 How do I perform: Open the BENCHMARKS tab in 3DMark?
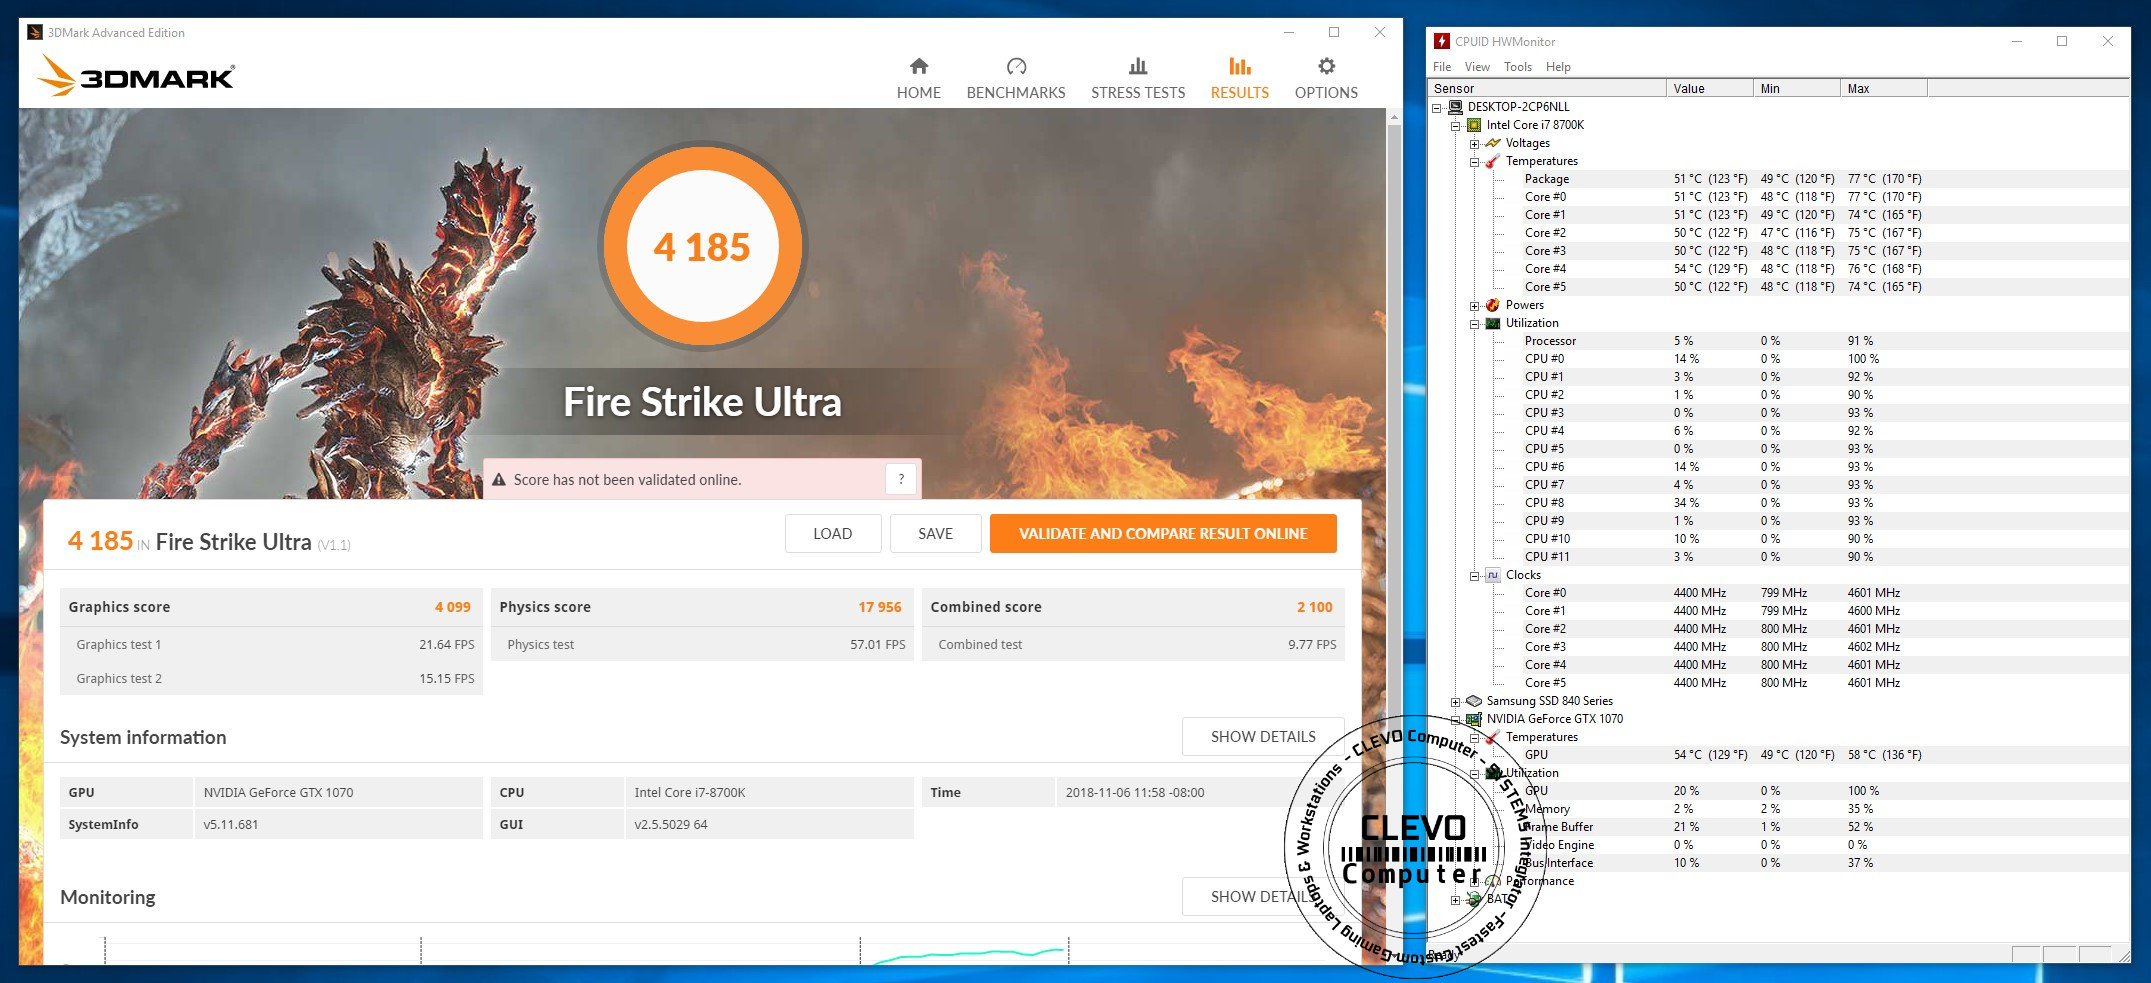(1016, 79)
